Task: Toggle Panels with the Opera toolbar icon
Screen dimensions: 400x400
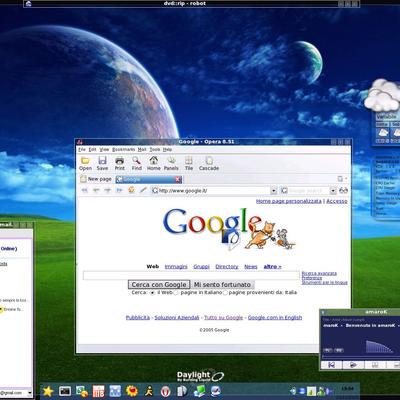Action: (171, 161)
